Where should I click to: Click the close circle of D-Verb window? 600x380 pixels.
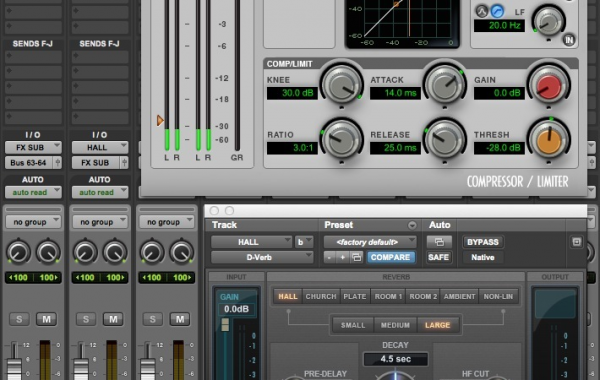(214, 211)
